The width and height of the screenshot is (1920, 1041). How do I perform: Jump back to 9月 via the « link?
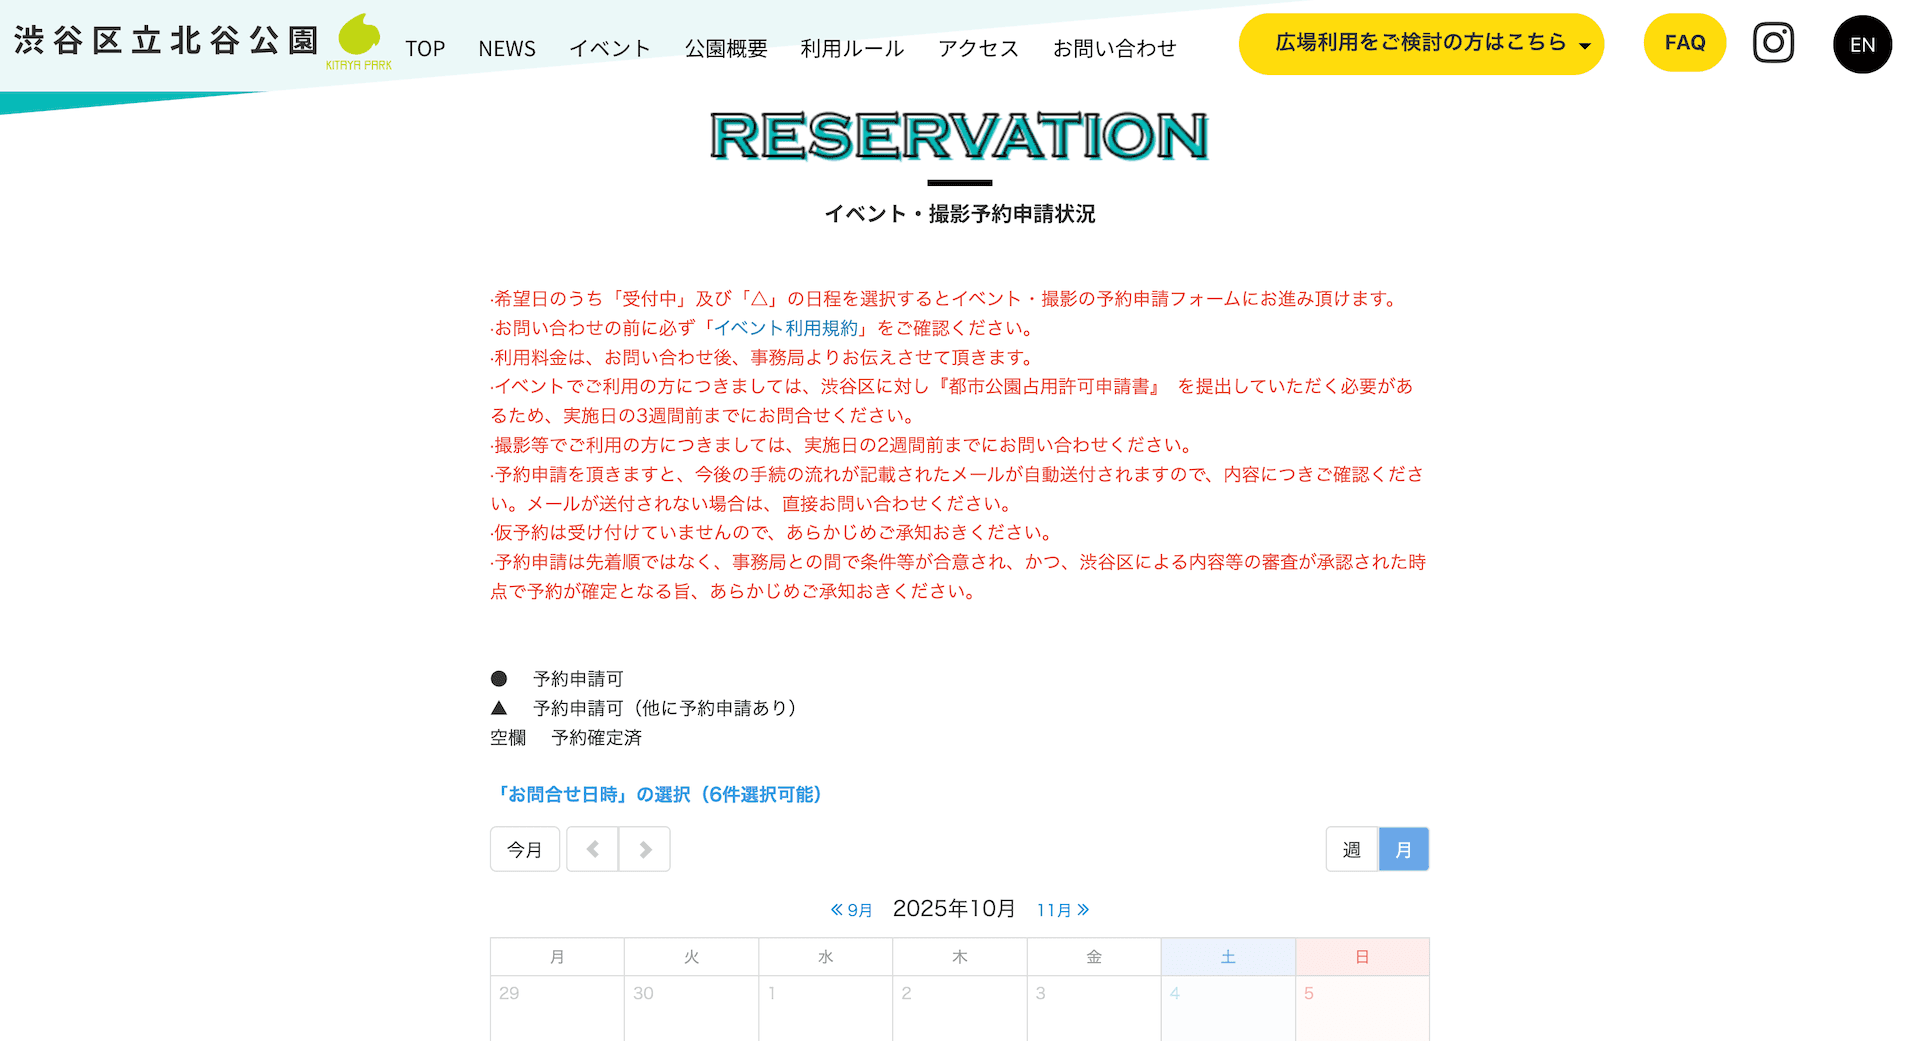pos(851,910)
